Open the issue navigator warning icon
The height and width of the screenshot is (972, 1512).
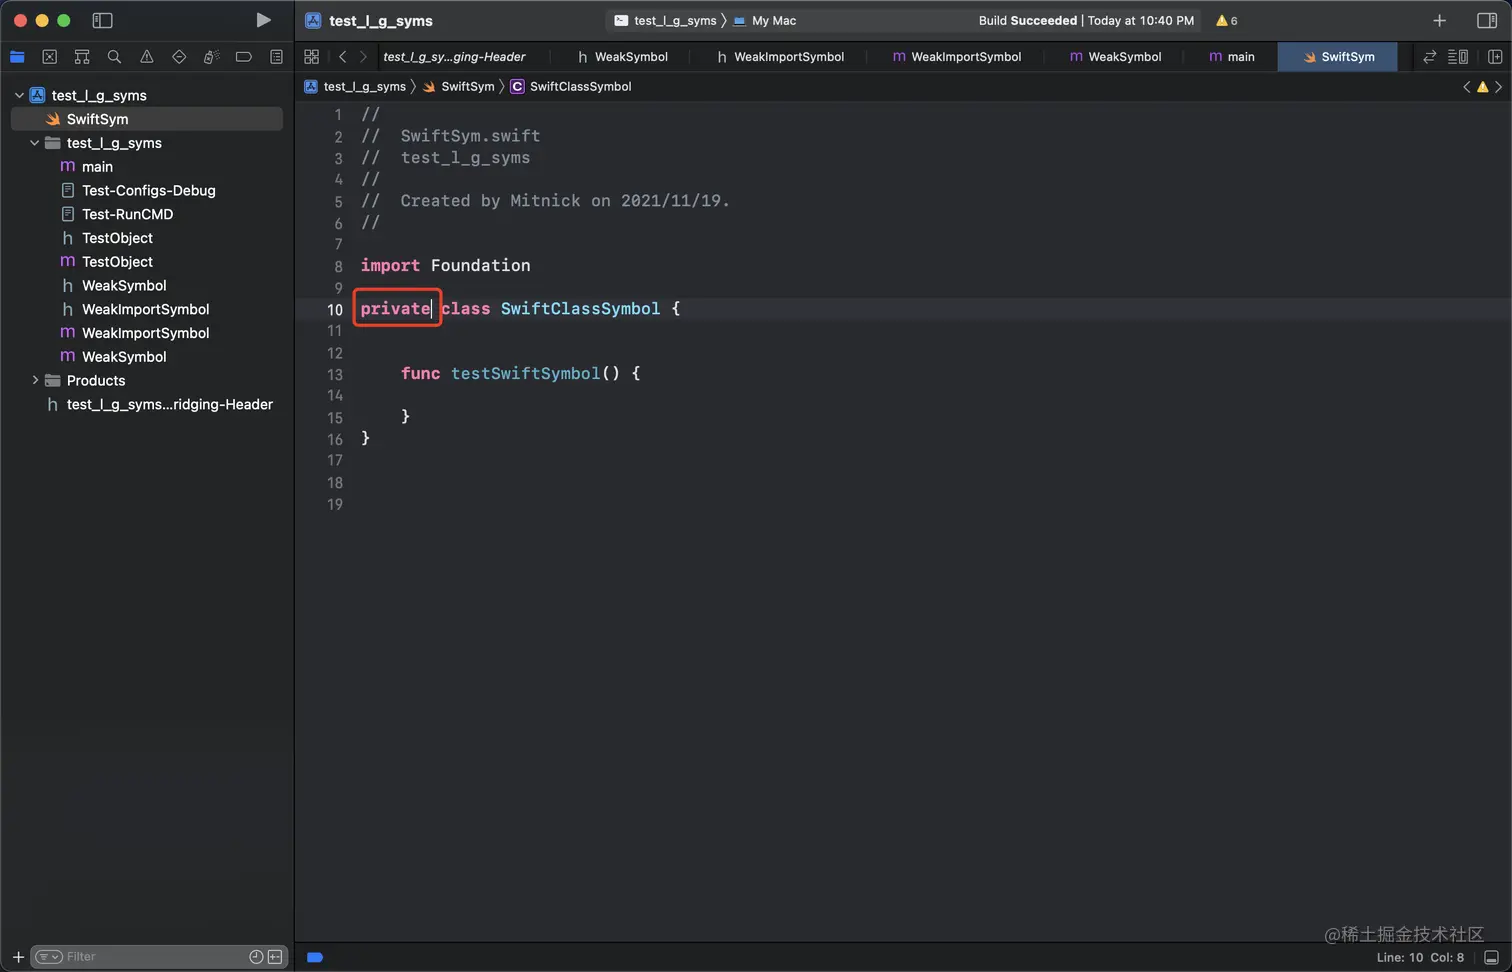click(x=147, y=57)
